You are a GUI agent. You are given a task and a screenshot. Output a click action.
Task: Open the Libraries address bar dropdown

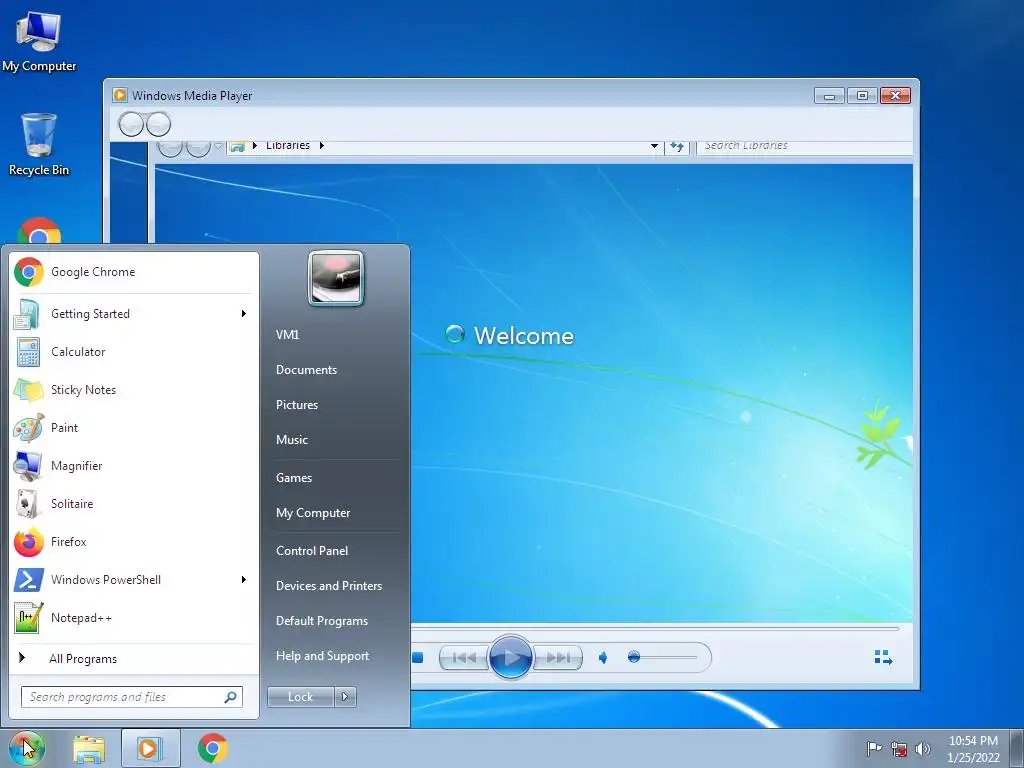(x=654, y=146)
